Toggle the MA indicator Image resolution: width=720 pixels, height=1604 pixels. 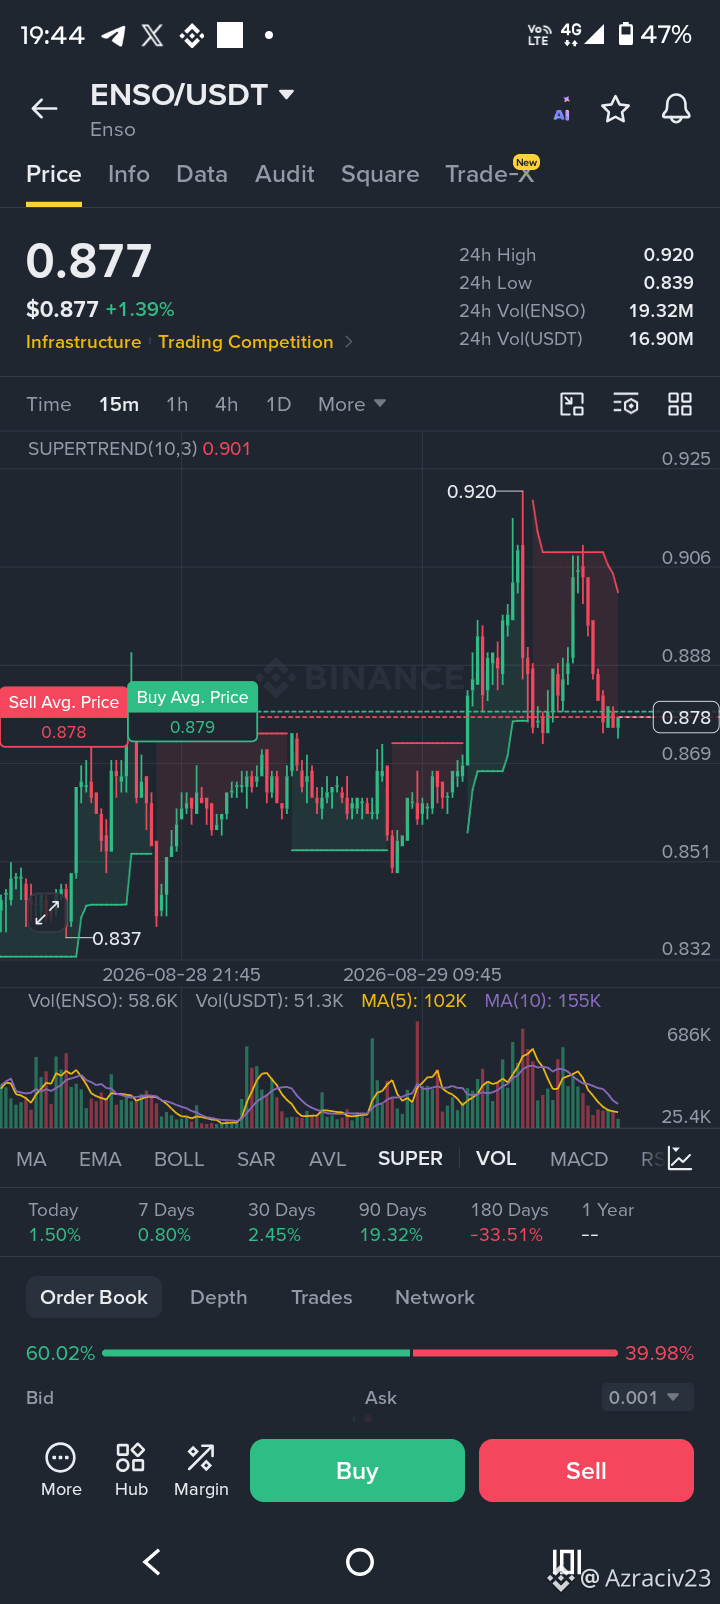coord(31,1159)
